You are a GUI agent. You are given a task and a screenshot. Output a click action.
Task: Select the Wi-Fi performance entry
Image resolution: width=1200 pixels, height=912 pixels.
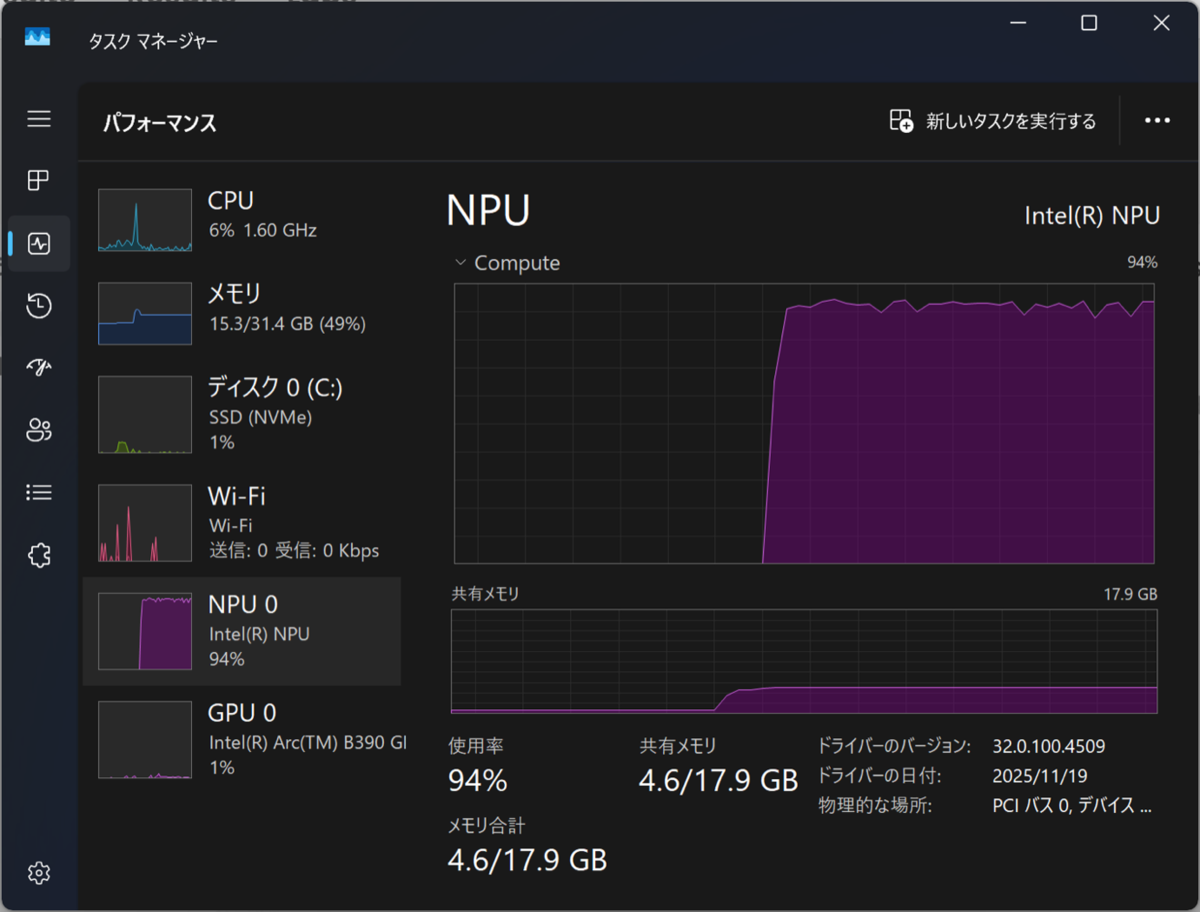241,522
